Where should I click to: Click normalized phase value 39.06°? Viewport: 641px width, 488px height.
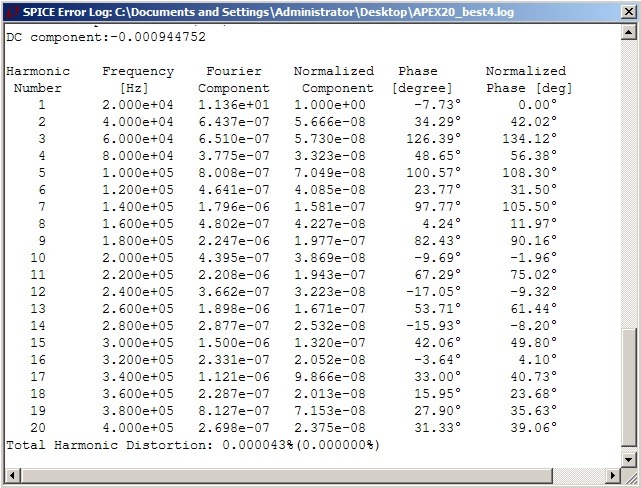(533, 428)
